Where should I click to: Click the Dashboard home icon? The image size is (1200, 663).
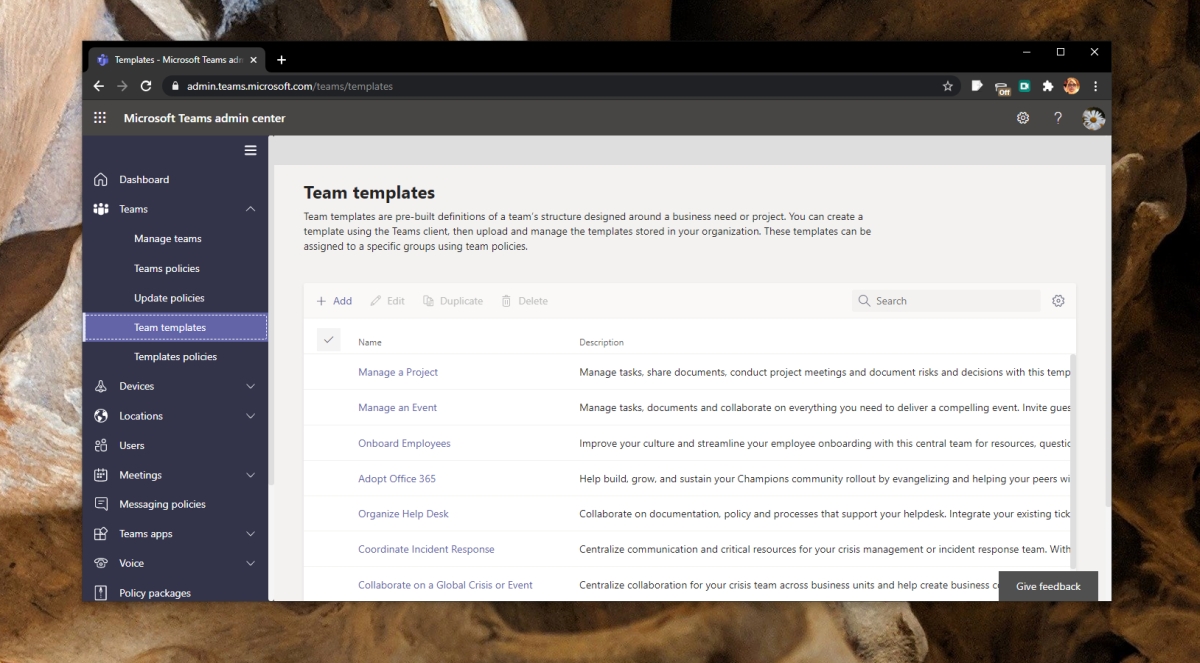[x=101, y=180]
